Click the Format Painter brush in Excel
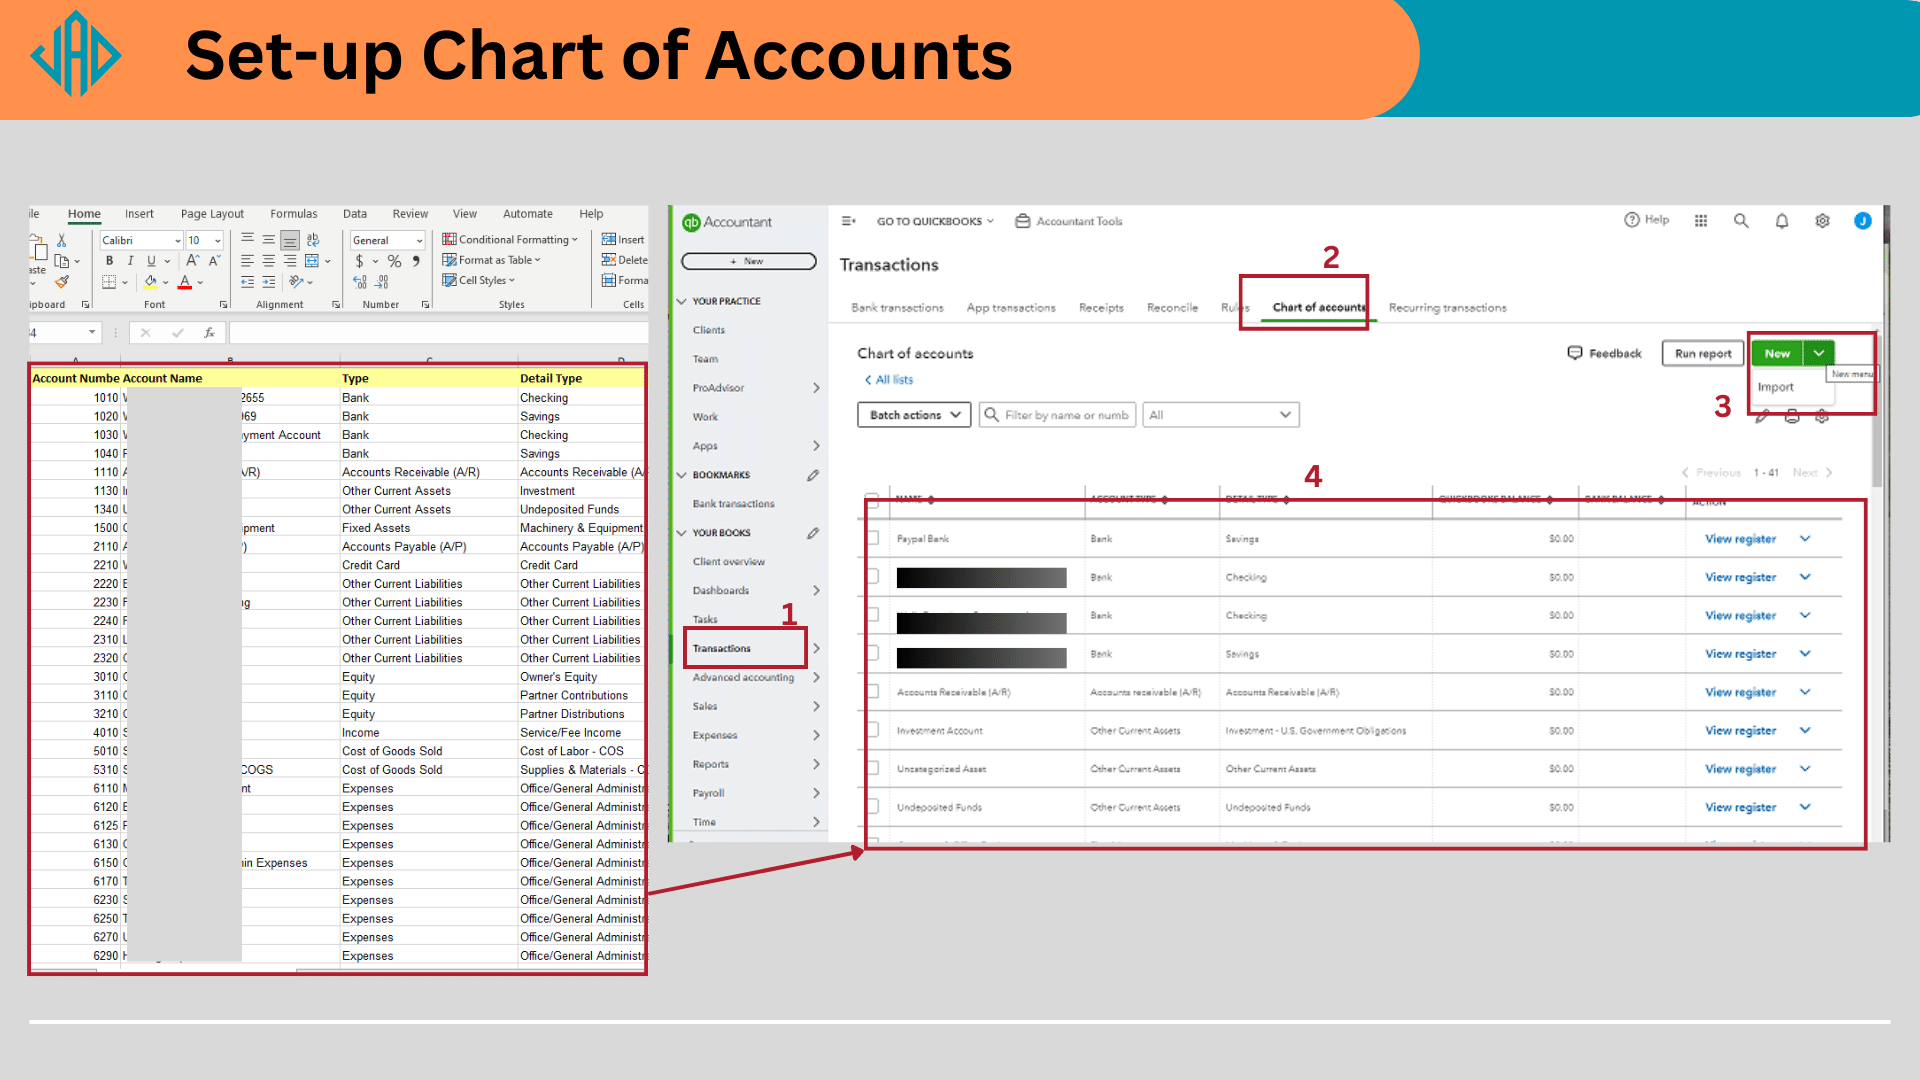 coord(62,282)
